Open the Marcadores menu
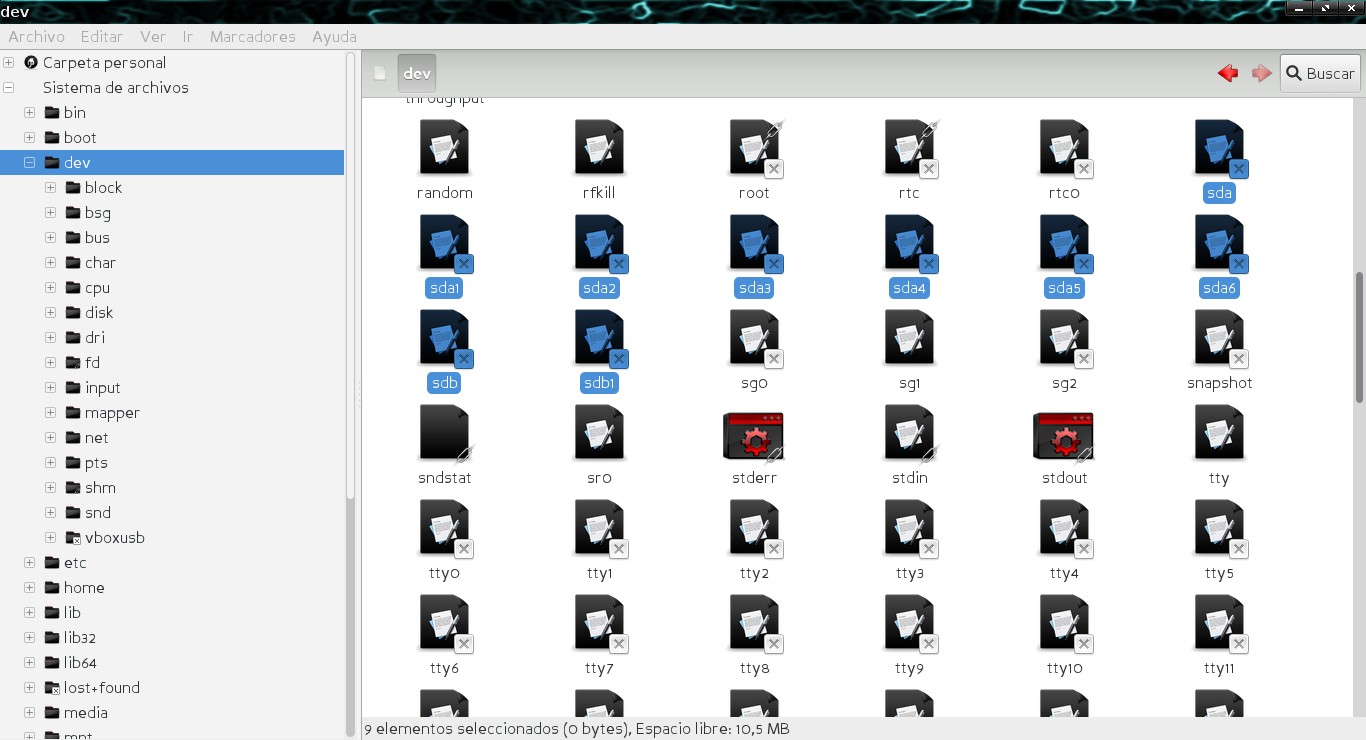The image size is (1366, 740). (x=252, y=36)
